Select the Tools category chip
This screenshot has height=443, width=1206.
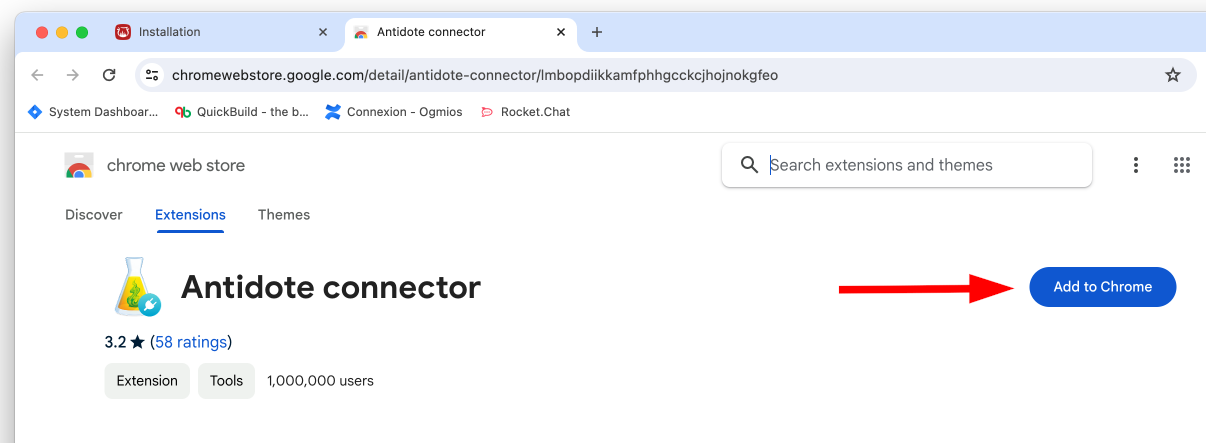point(226,381)
